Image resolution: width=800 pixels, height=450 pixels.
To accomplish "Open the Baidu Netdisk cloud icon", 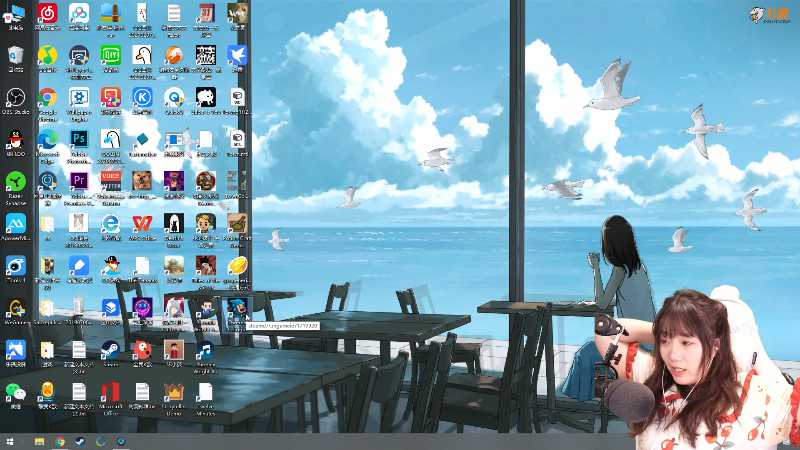I will [79, 13].
